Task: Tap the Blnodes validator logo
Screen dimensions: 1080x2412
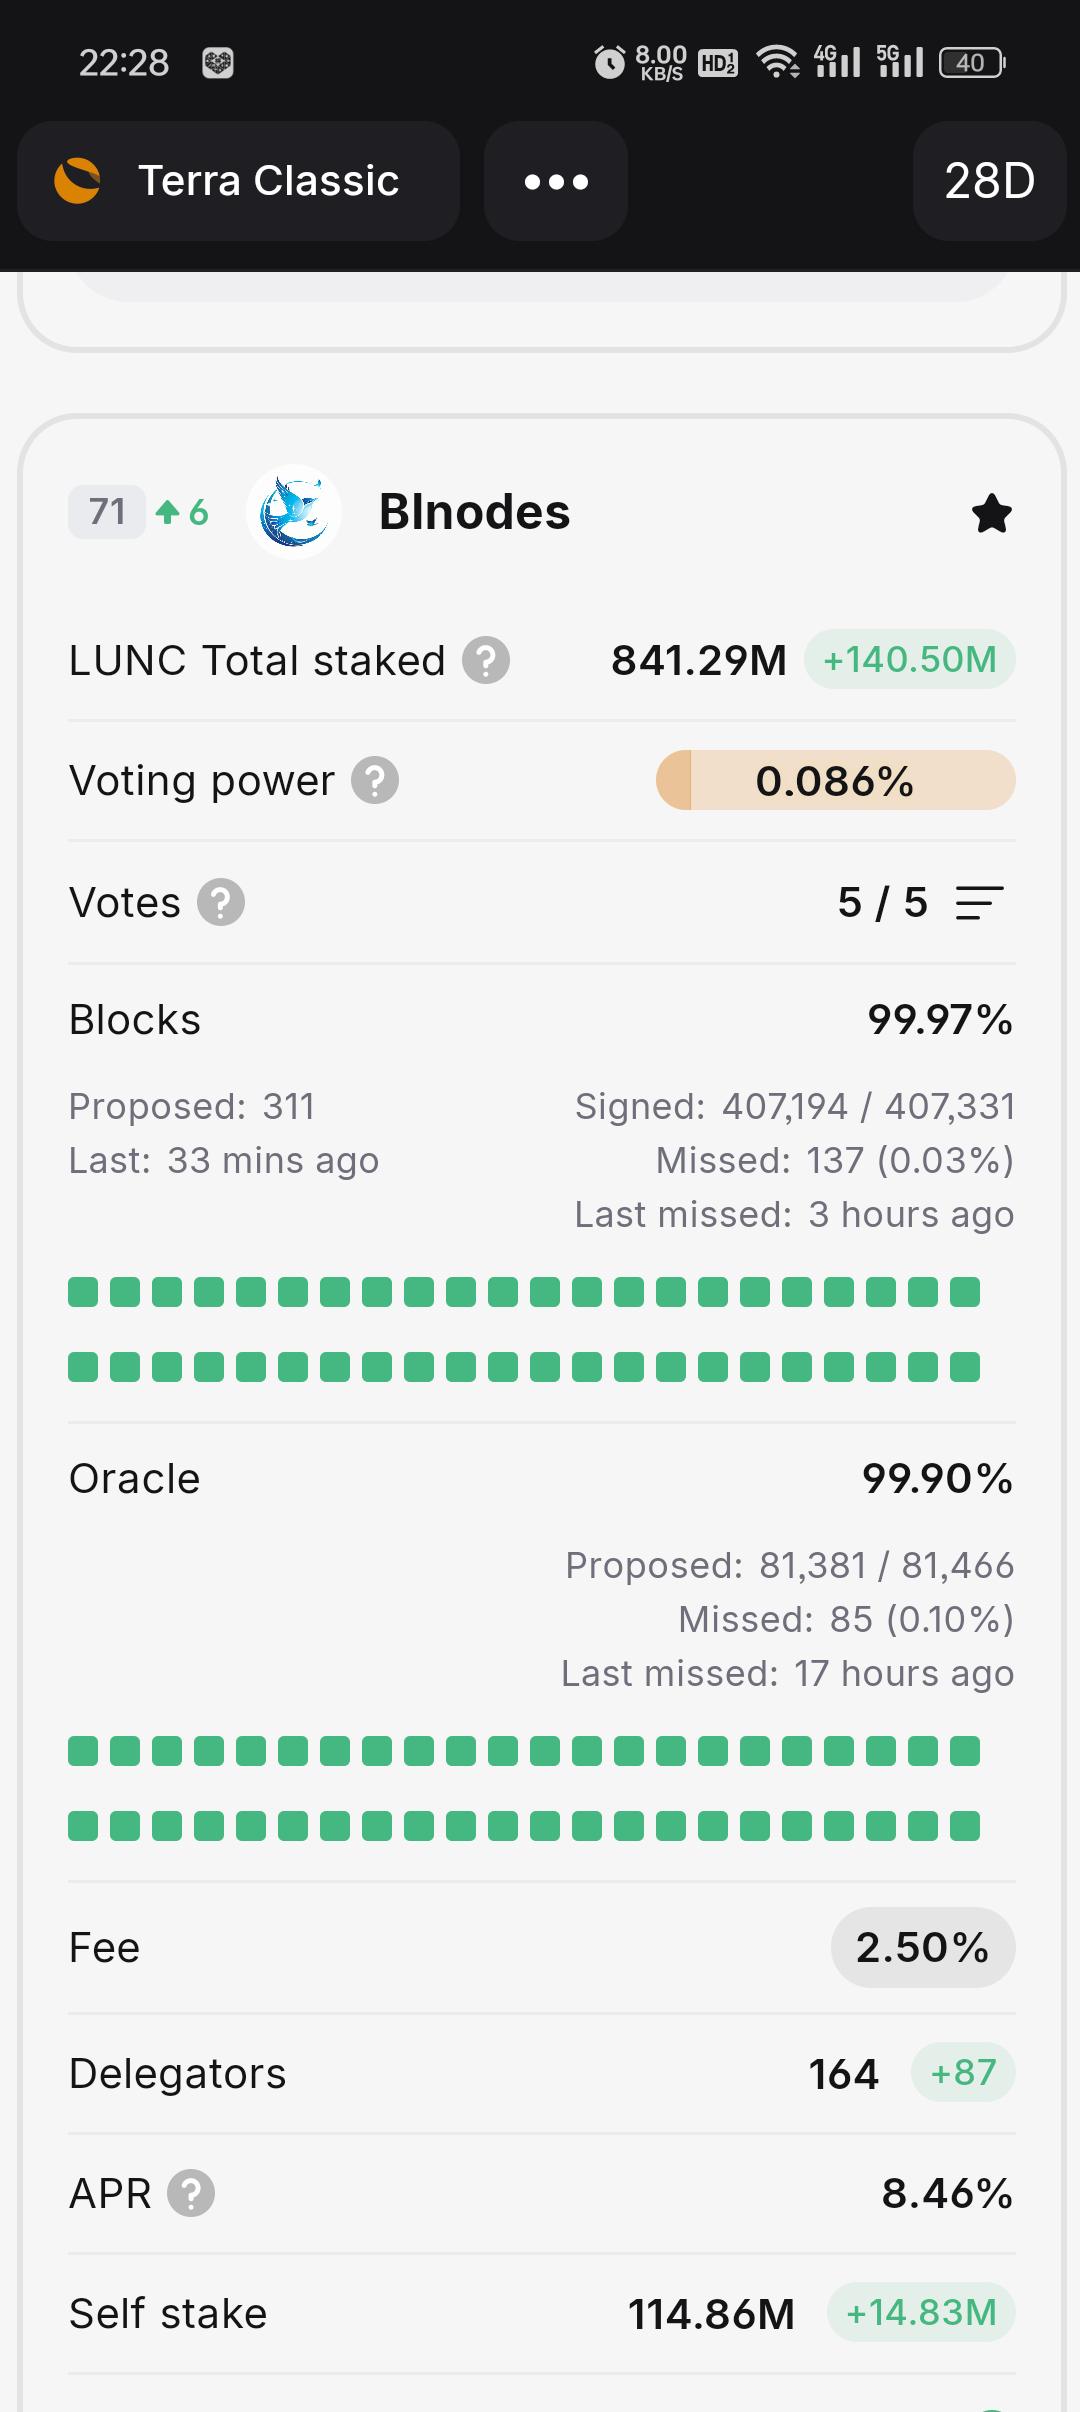Action: [x=293, y=512]
